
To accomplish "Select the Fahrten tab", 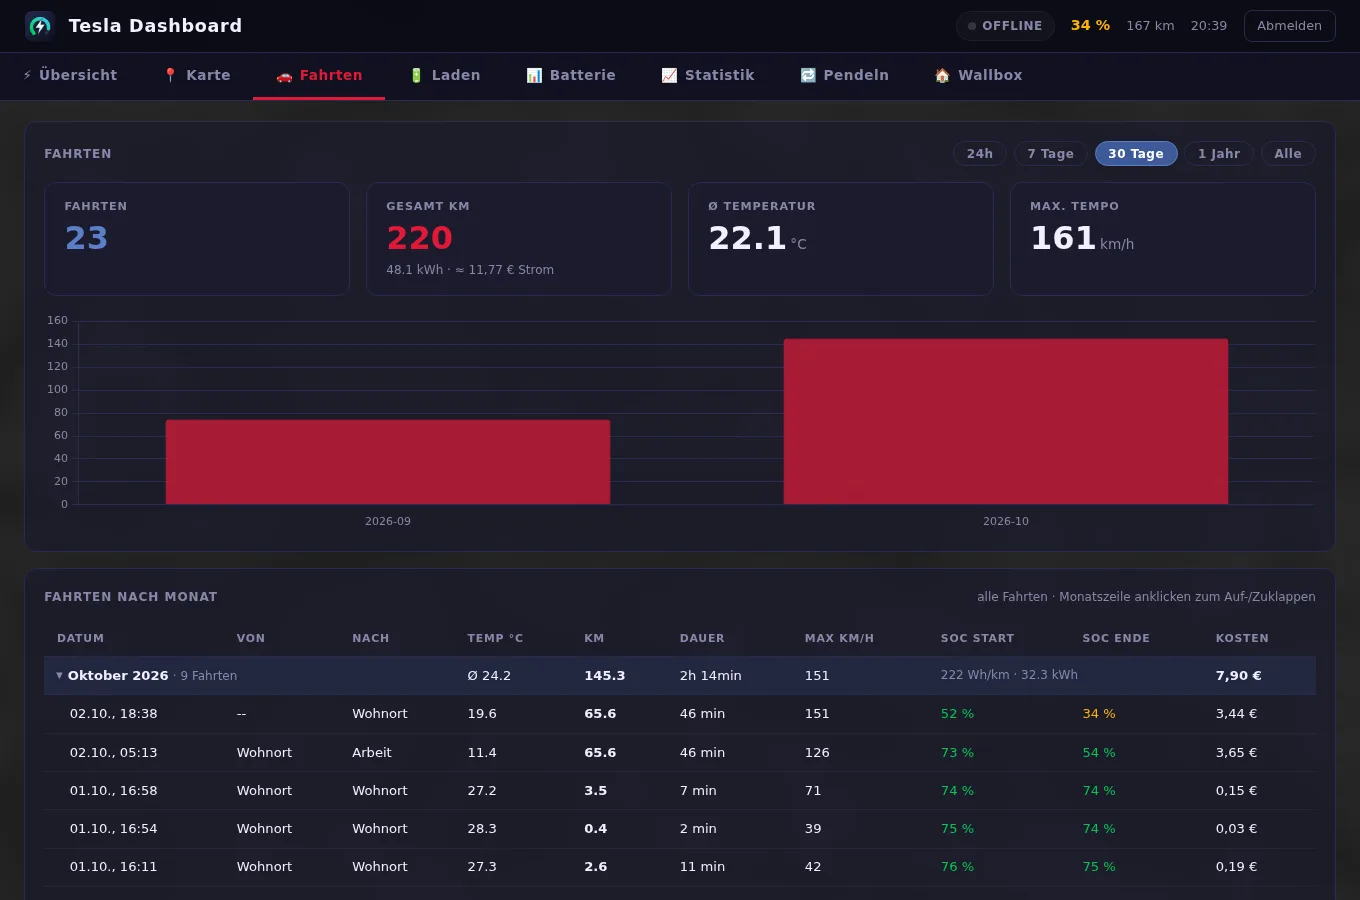I will pos(319,75).
